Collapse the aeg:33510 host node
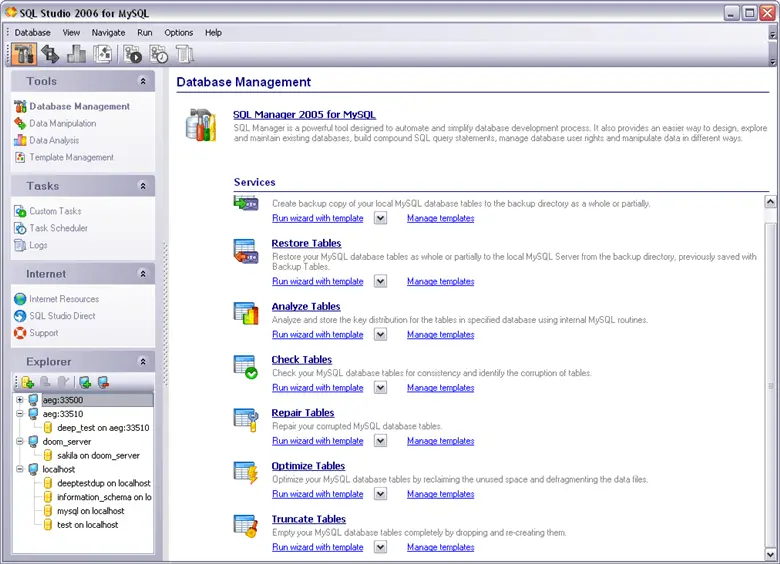The image size is (780, 564). click(x=19, y=414)
